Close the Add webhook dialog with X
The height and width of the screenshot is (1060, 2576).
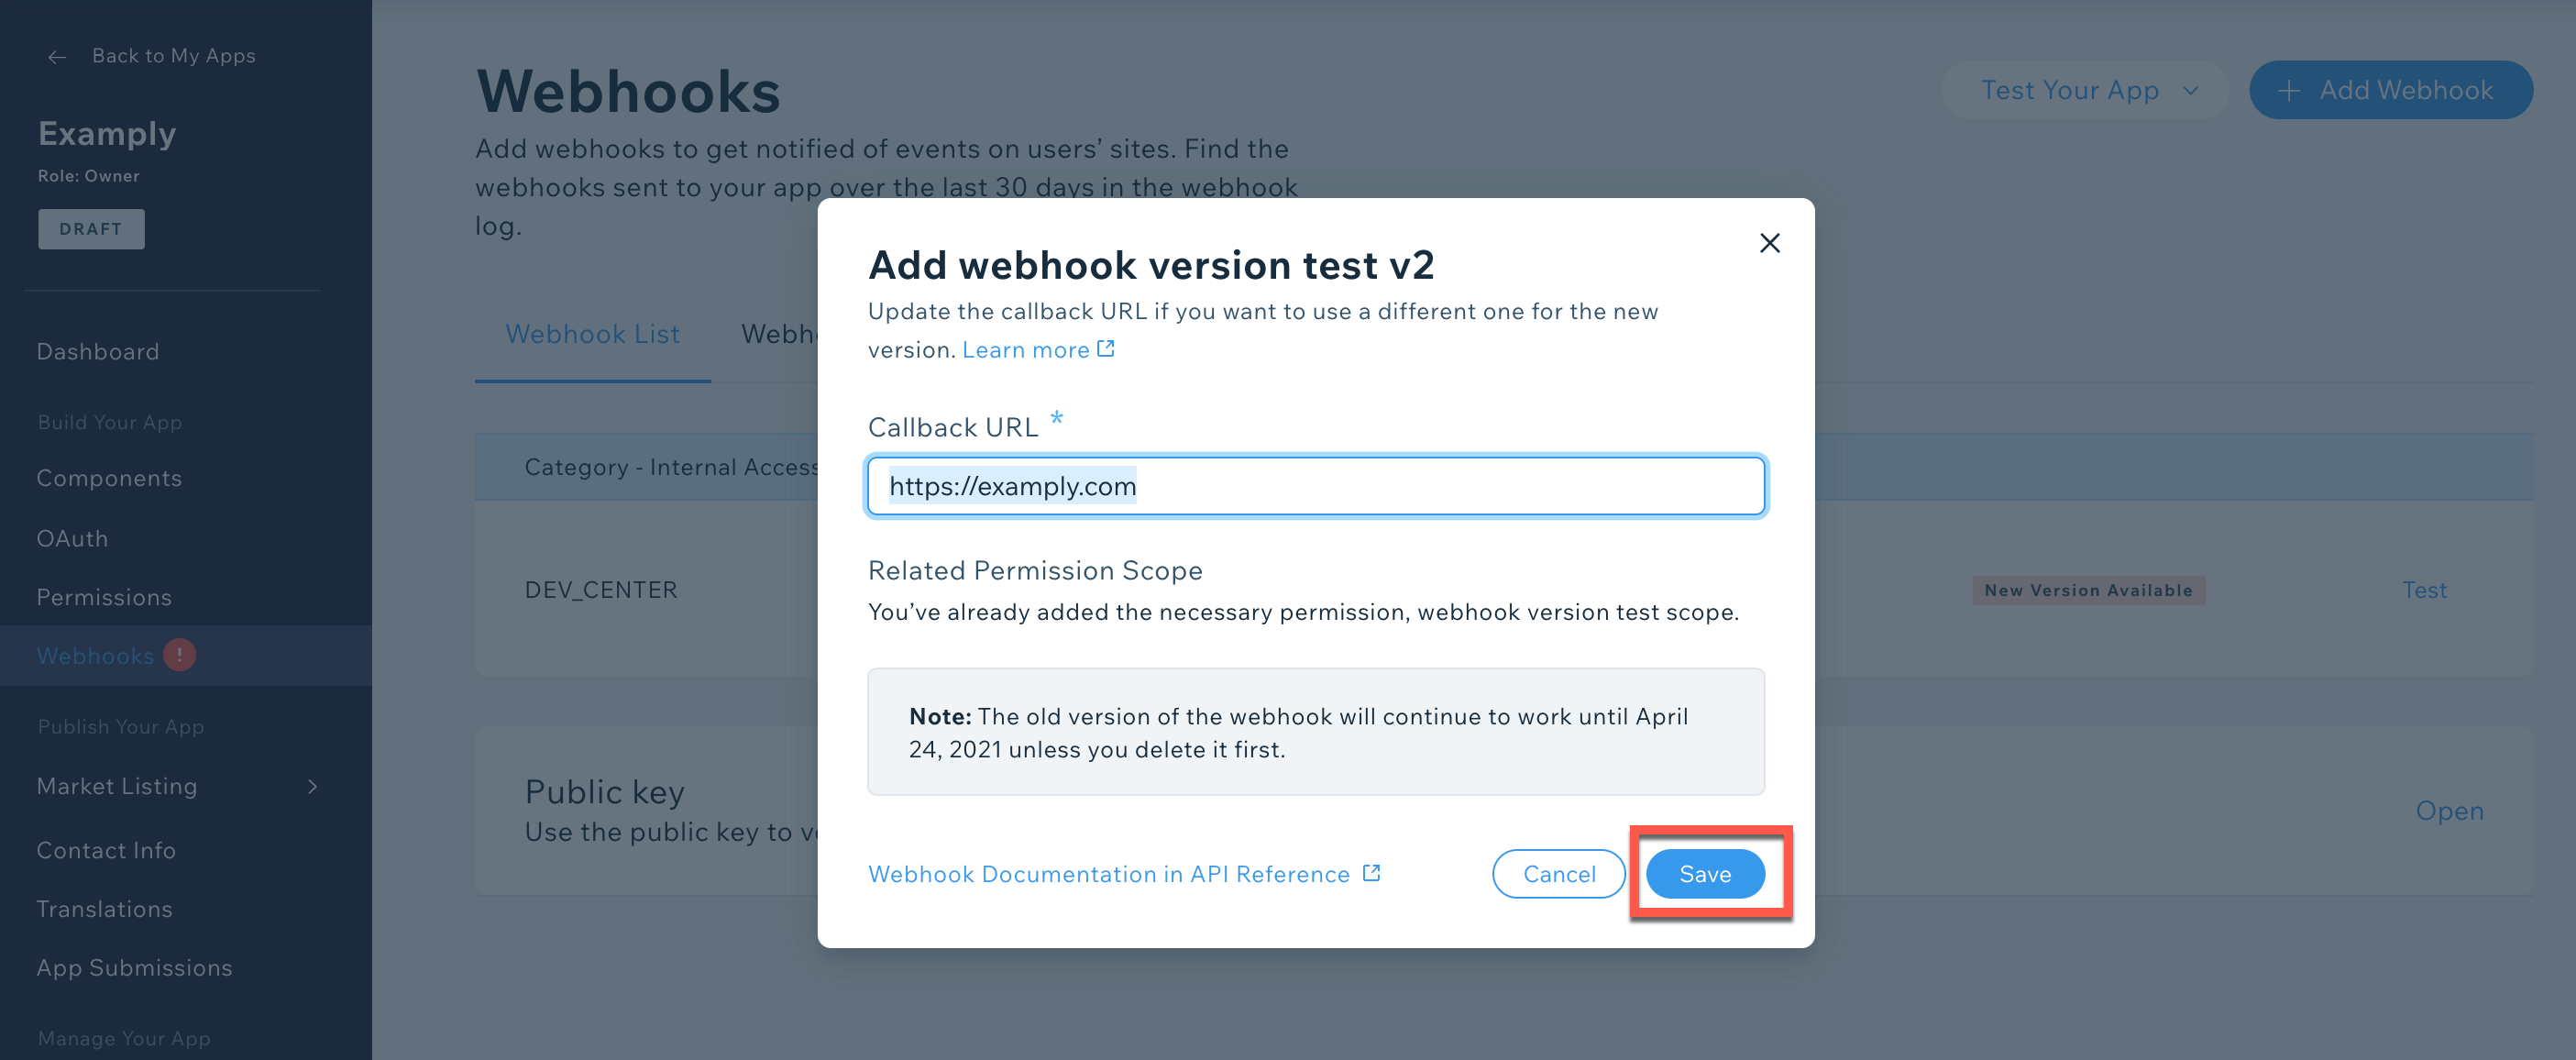pyautogui.click(x=1769, y=243)
